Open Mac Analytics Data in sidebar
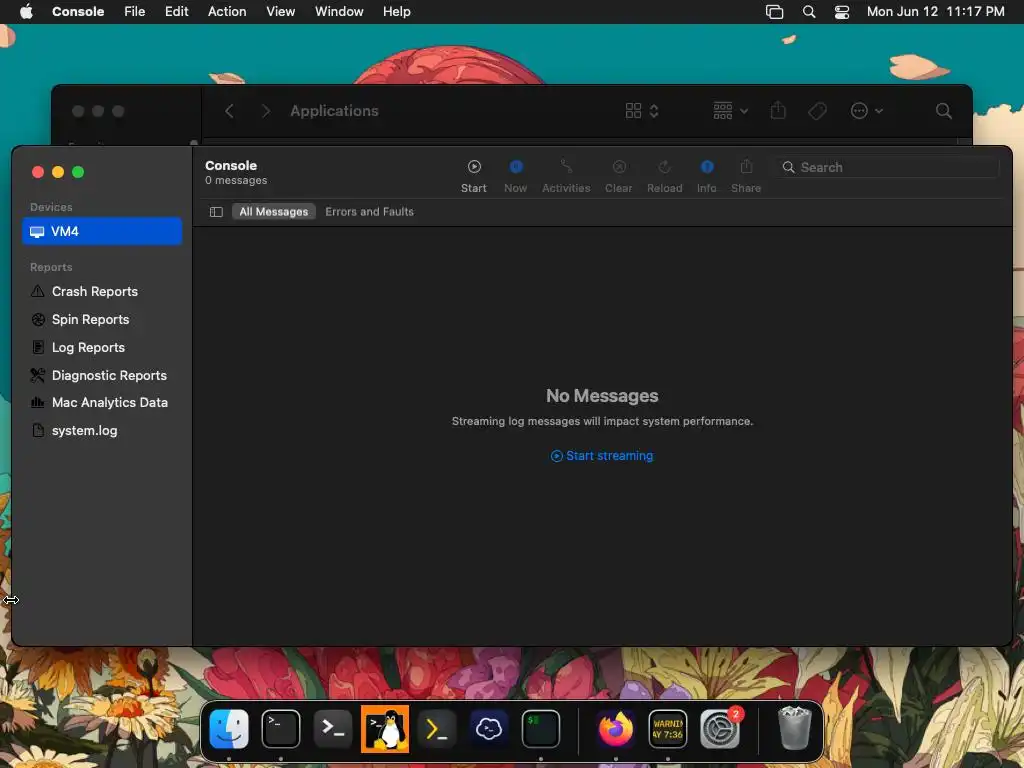The height and width of the screenshot is (768, 1024). (x=102, y=402)
